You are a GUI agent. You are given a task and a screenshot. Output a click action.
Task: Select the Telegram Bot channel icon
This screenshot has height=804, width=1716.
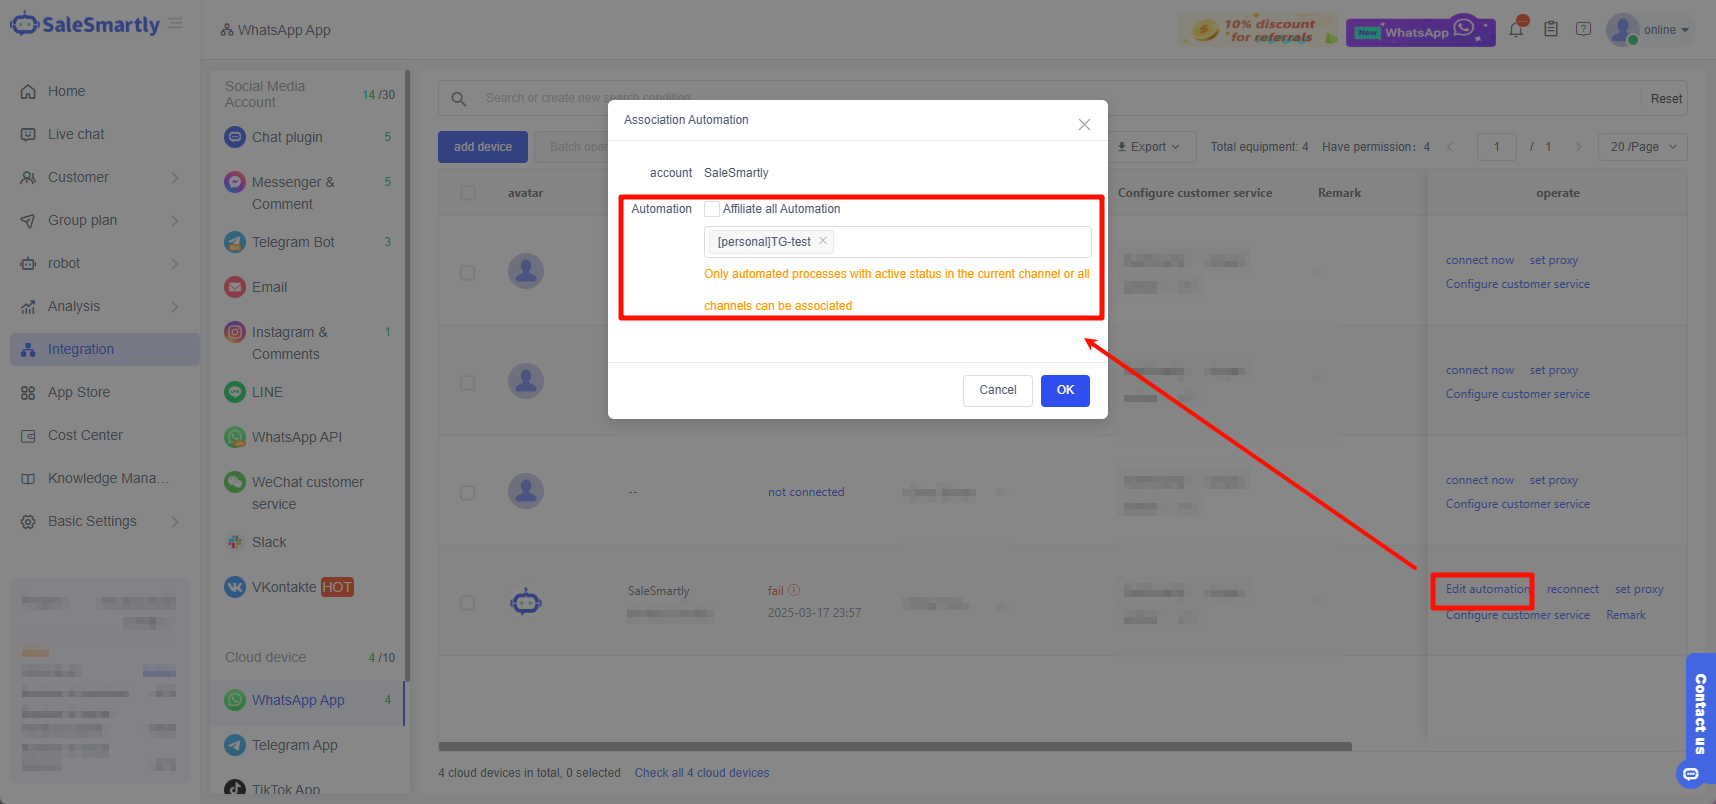(x=235, y=242)
